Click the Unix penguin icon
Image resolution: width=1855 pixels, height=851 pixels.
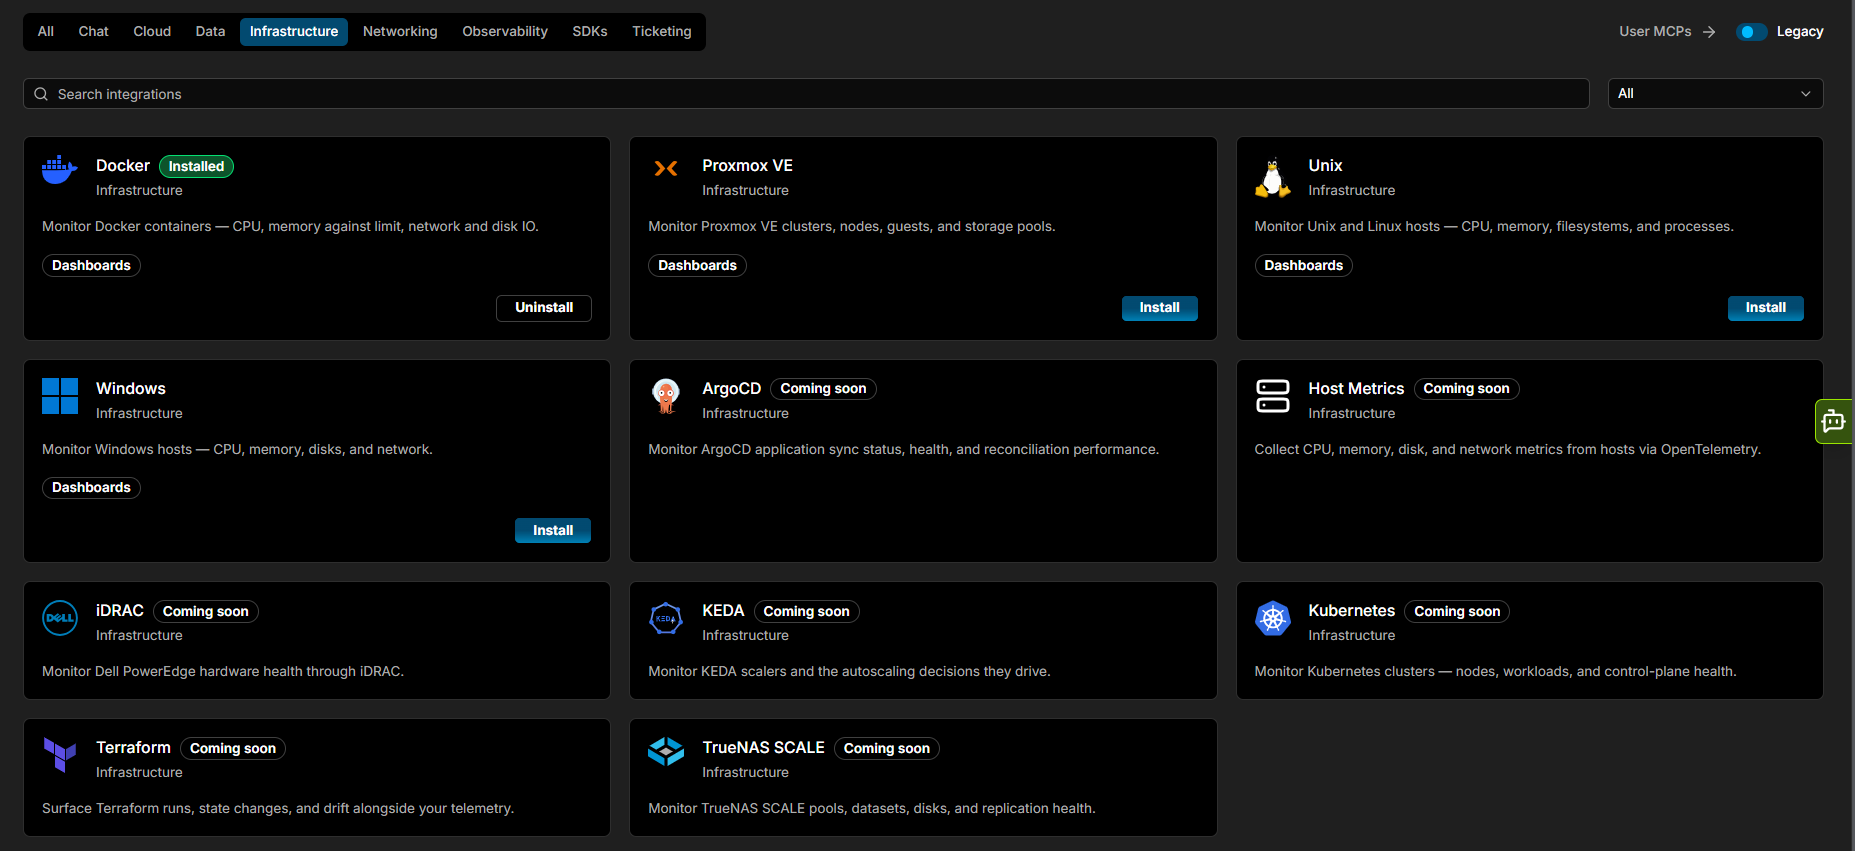click(x=1272, y=178)
